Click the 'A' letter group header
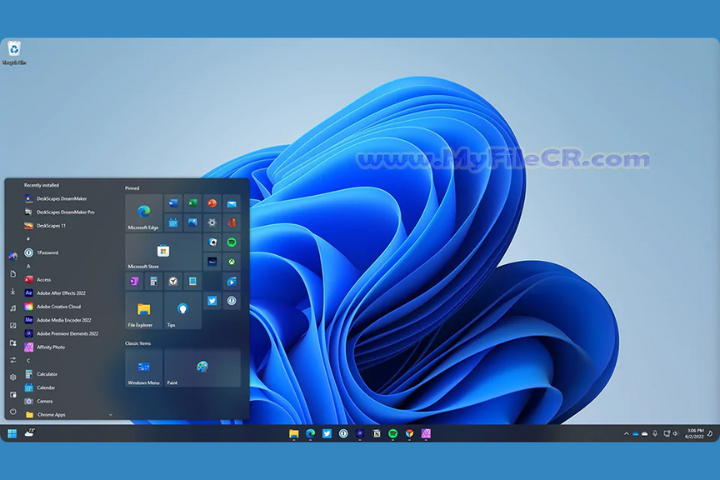This screenshot has width=720, height=480. pos(28,266)
